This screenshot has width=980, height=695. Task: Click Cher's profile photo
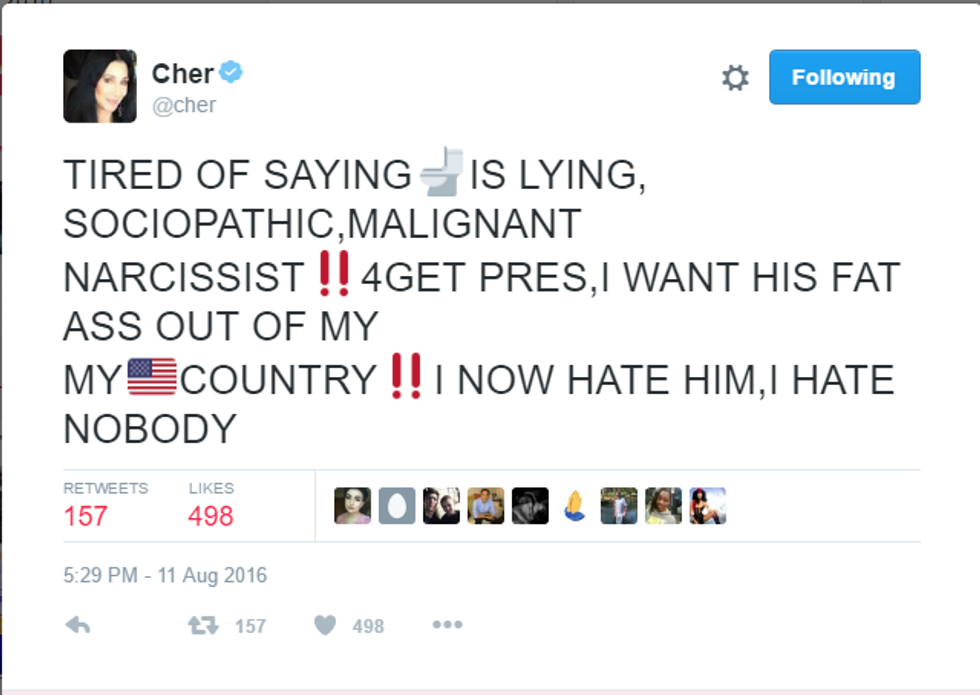click(x=100, y=86)
